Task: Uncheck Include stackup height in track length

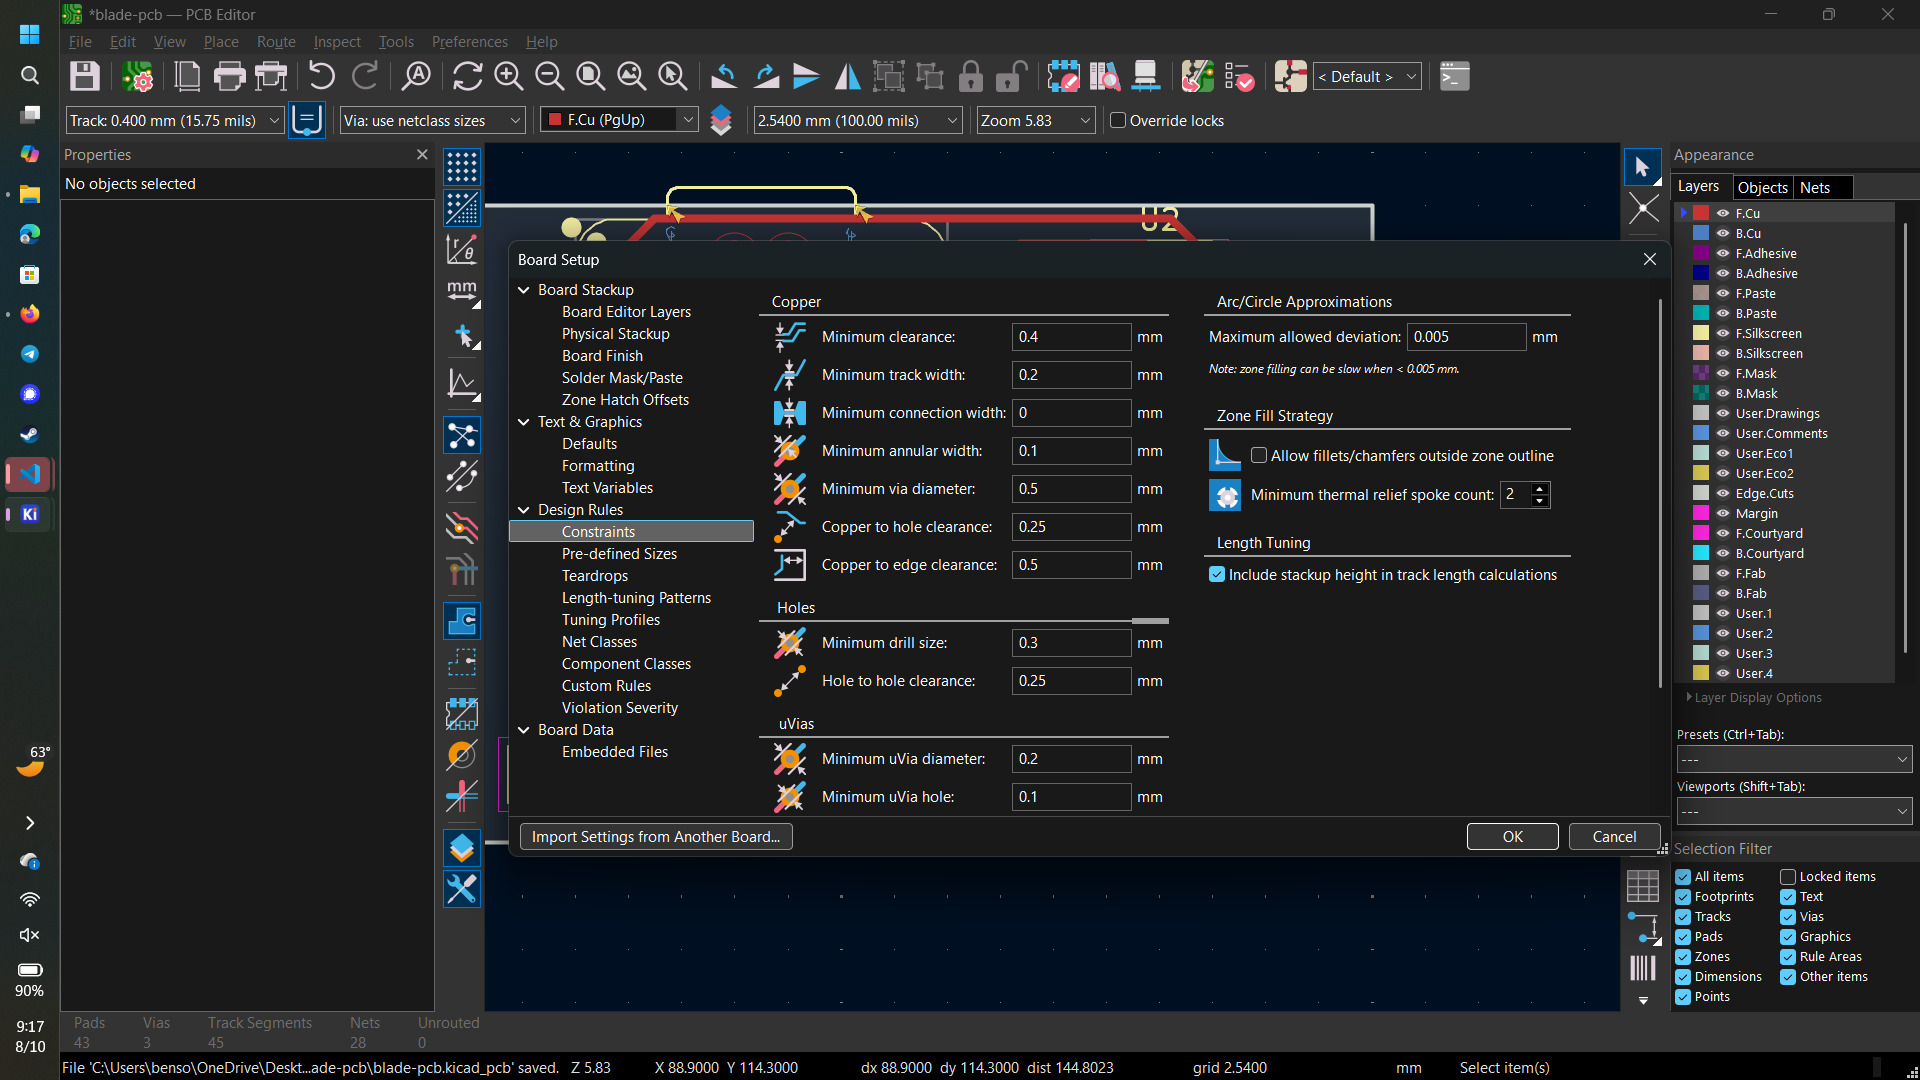Action: click(x=1217, y=575)
